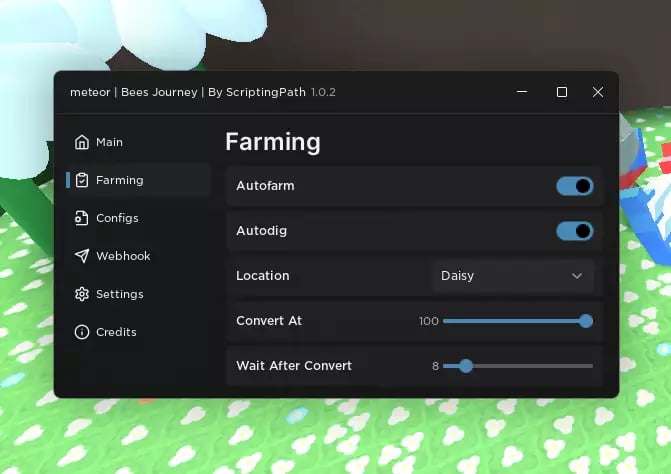Click the Configs file icon
Viewport: 671px width, 474px height.
click(x=82, y=218)
